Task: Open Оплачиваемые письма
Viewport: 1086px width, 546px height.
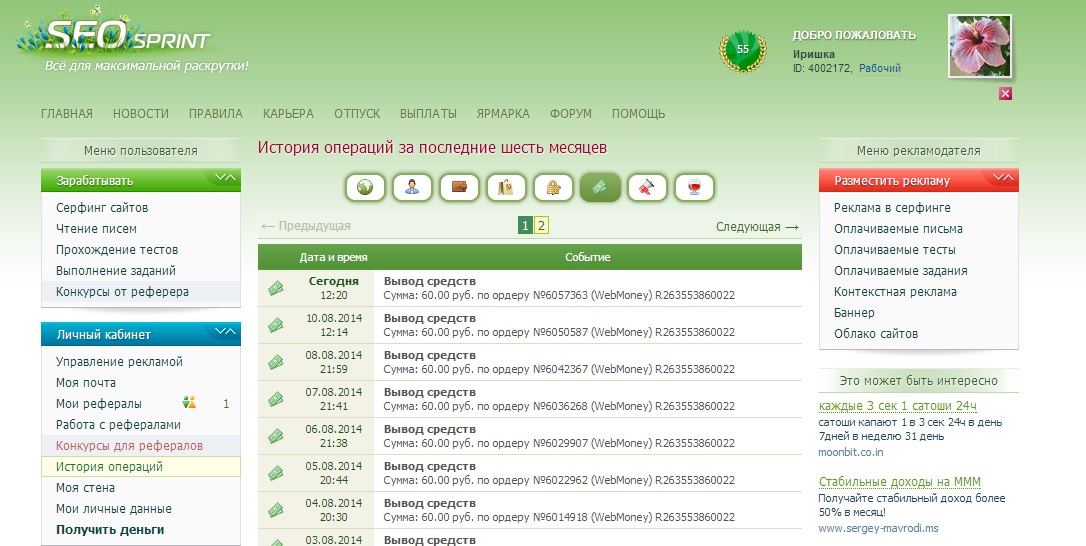Action: pos(898,229)
